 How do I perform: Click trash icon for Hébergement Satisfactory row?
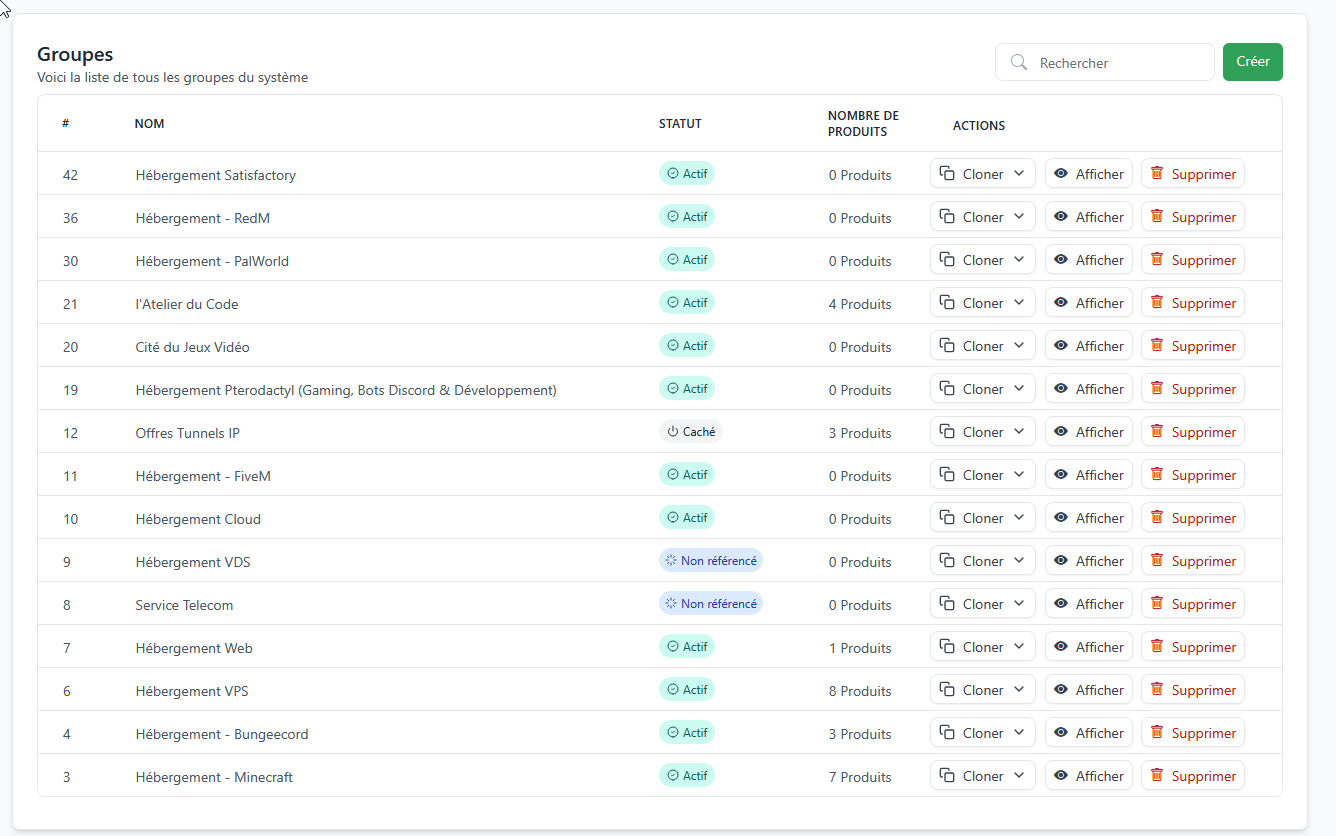(1157, 173)
